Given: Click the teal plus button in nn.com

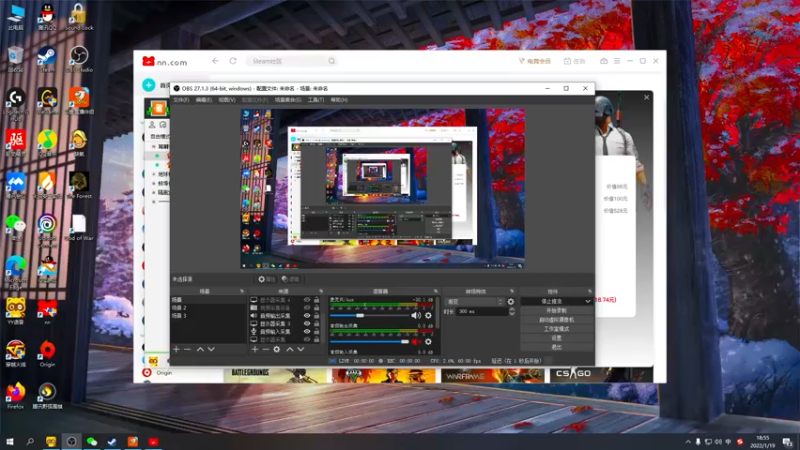Looking at the screenshot, I should (x=148, y=85).
